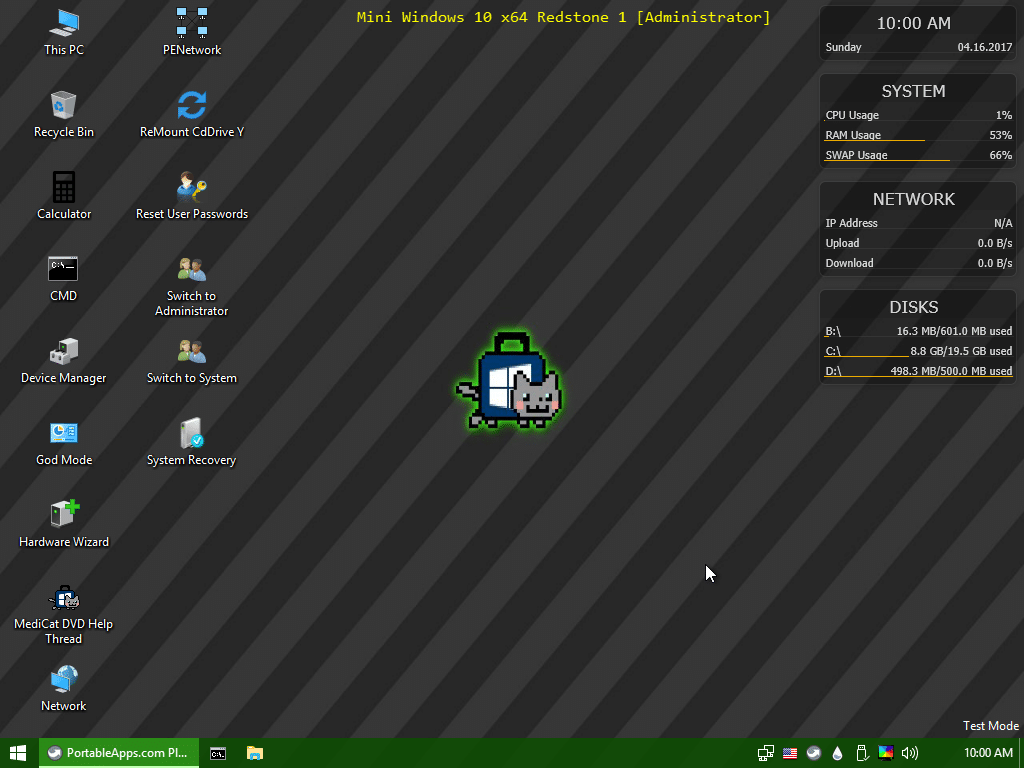Launch the Hardware Wizard shortcut
Viewport: 1024px width, 768px height.
[64, 524]
